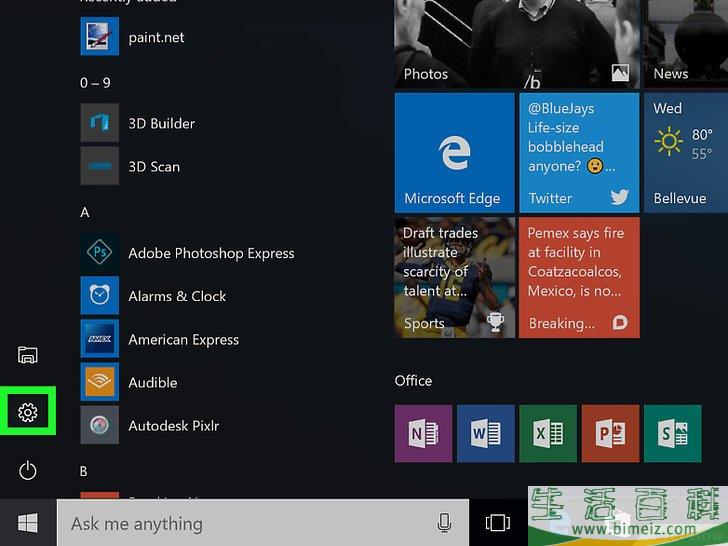The image size is (728, 546).
Task: Launch paint.net app icon
Action: 99,36
